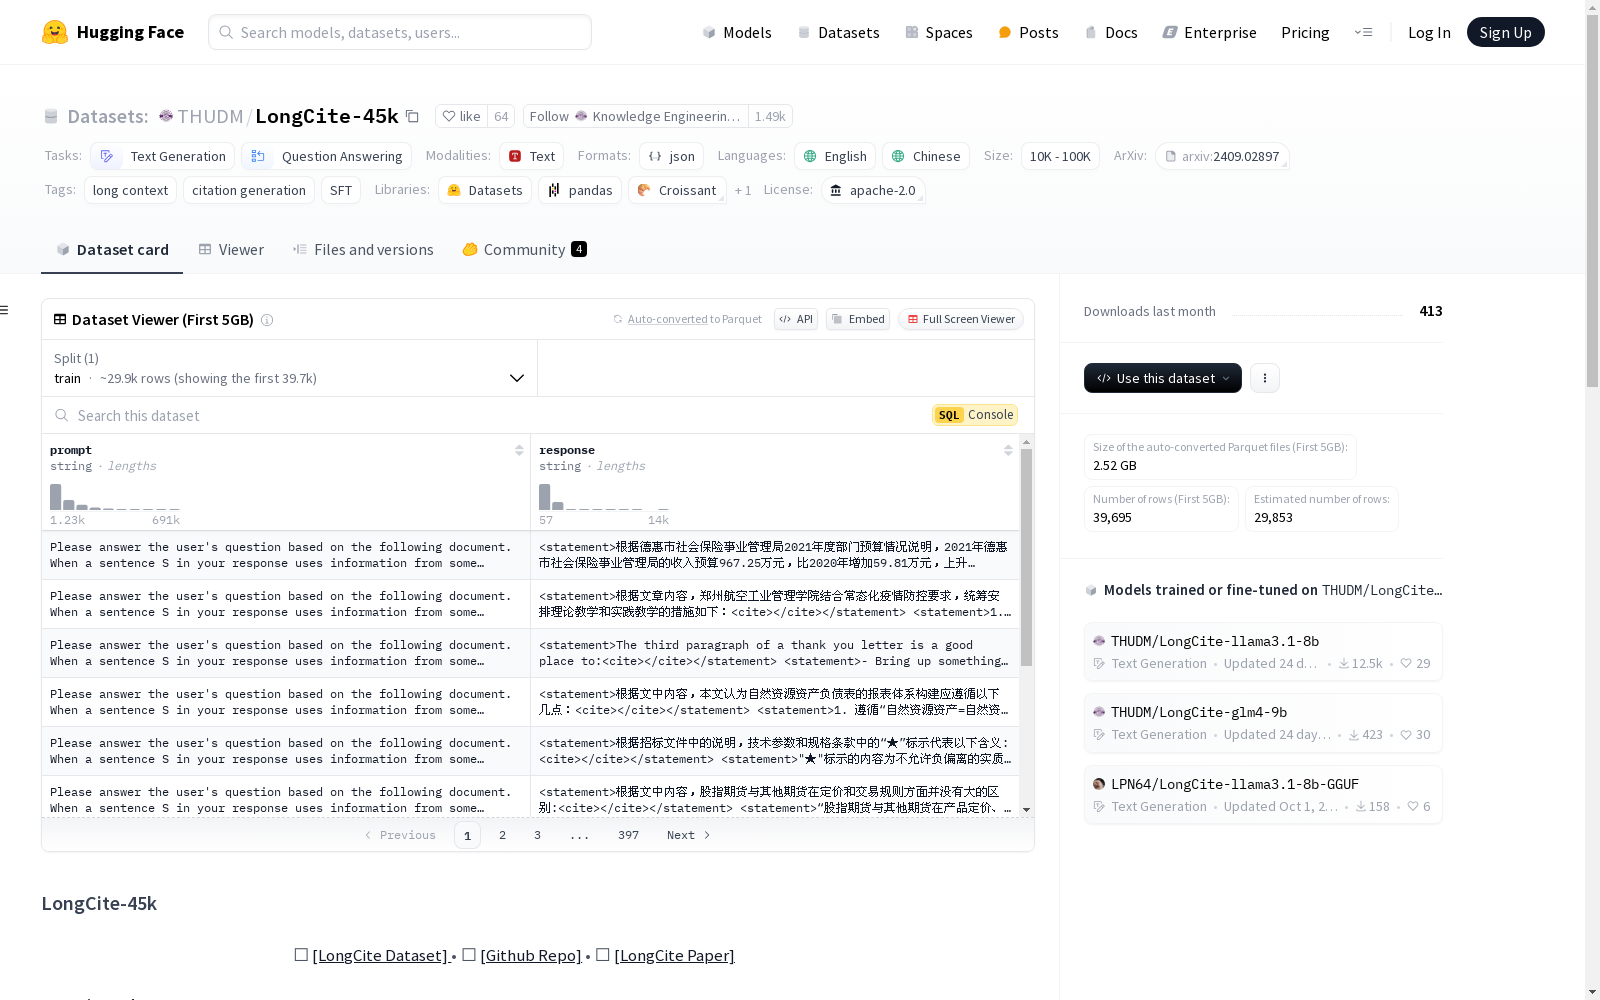1600x1000 pixels.
Task: Click the more options three-dot button
Action: tap(1265, 378)
